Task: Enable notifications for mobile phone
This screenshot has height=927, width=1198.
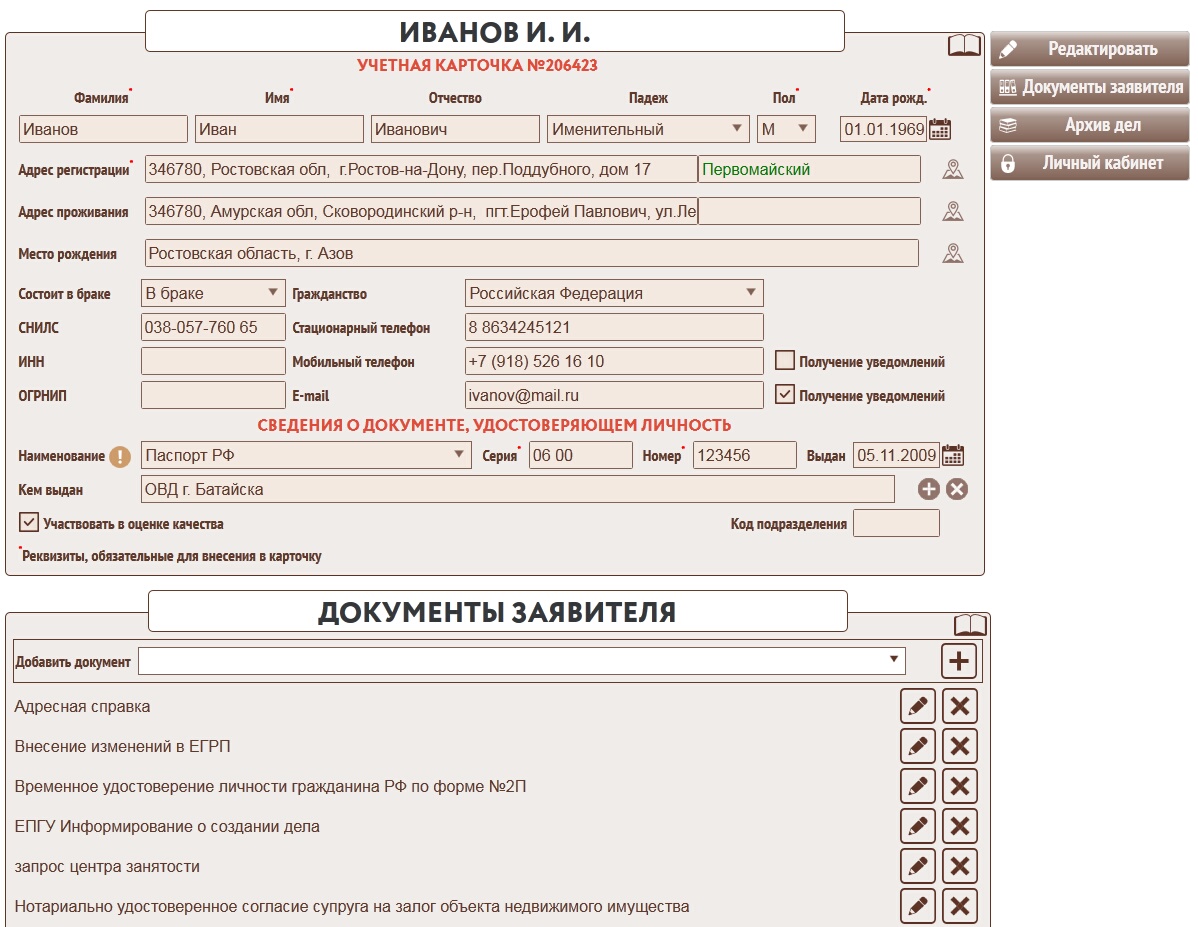Action: pyautogui.click(x=785, y=361)
